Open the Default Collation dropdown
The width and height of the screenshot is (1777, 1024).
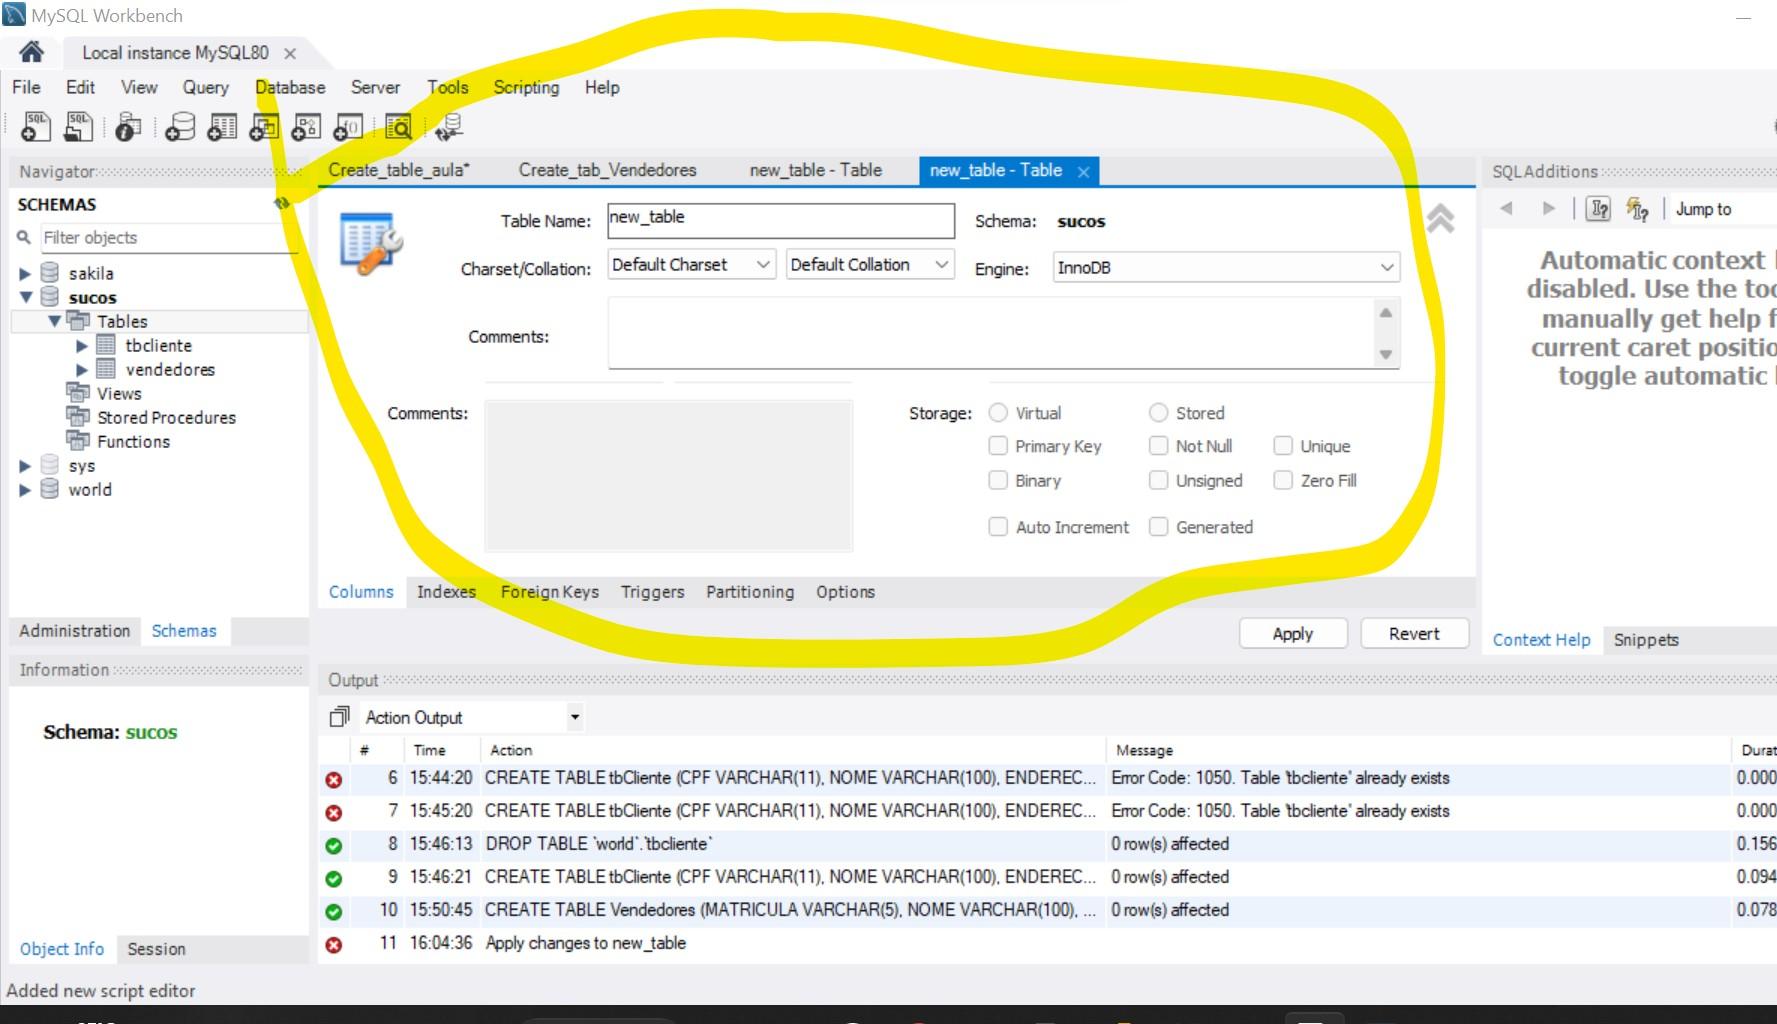[x=870, y=265]
